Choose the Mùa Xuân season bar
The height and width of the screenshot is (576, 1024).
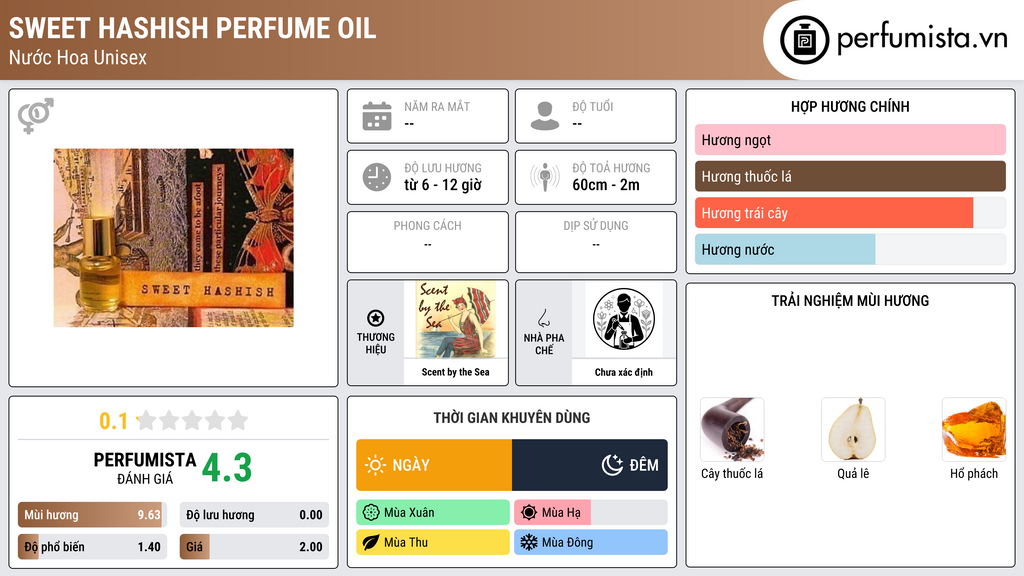click(433, 513)
